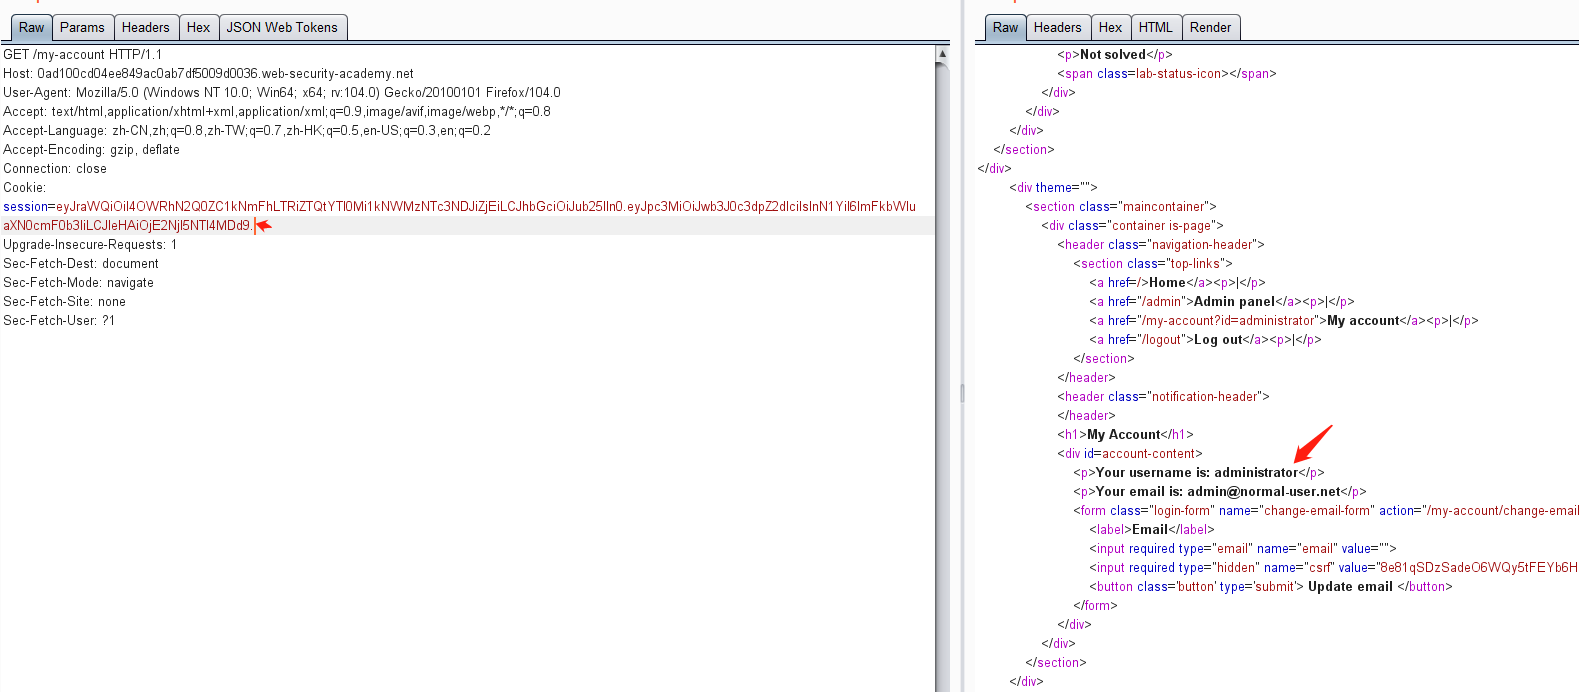The width and height of the screenshot is (1579, 692).
Task: Select the request Raw tab
Action: pos(31,28)
